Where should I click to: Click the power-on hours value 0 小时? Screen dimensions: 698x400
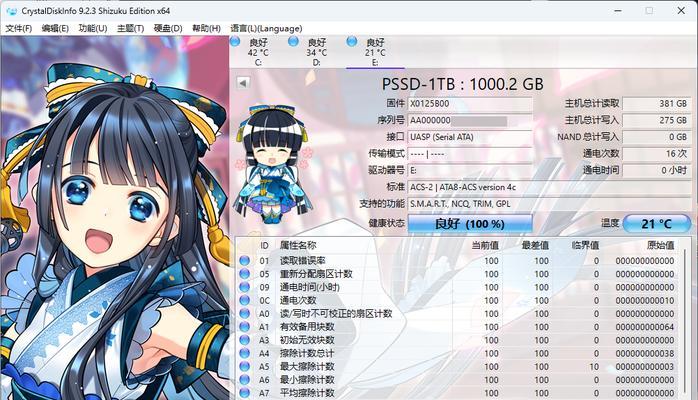tap(657, 170)
